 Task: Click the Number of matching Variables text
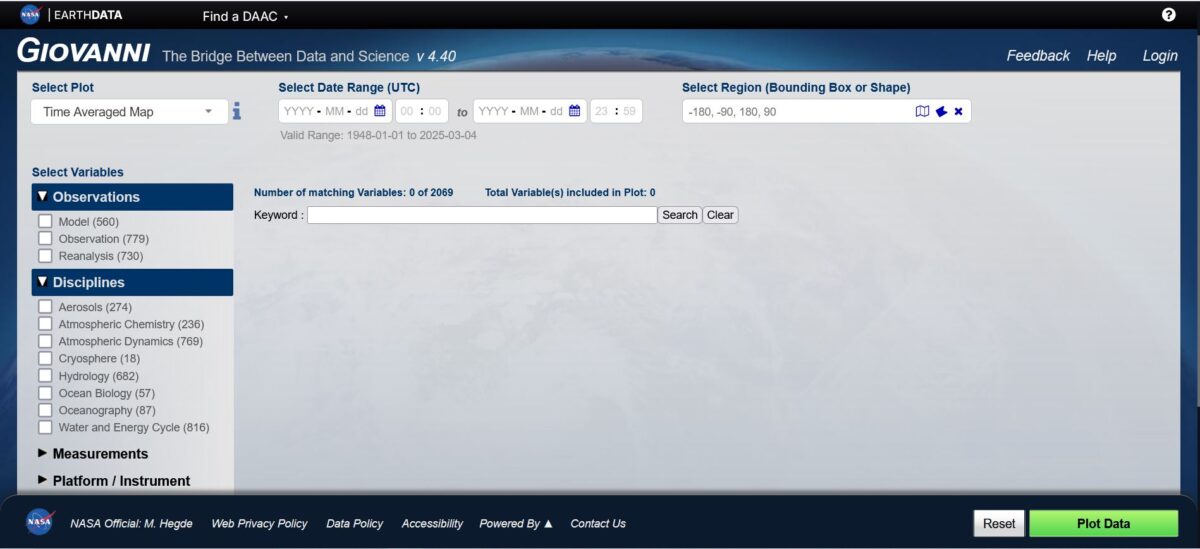[x=353, y=193]
